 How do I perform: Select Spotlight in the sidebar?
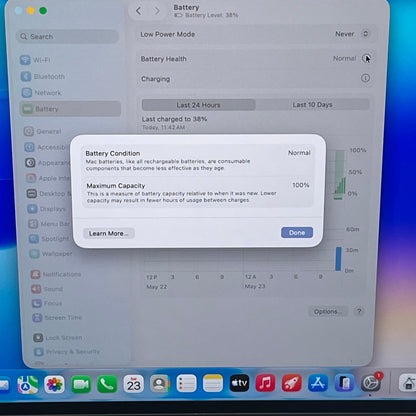(49, 239)
